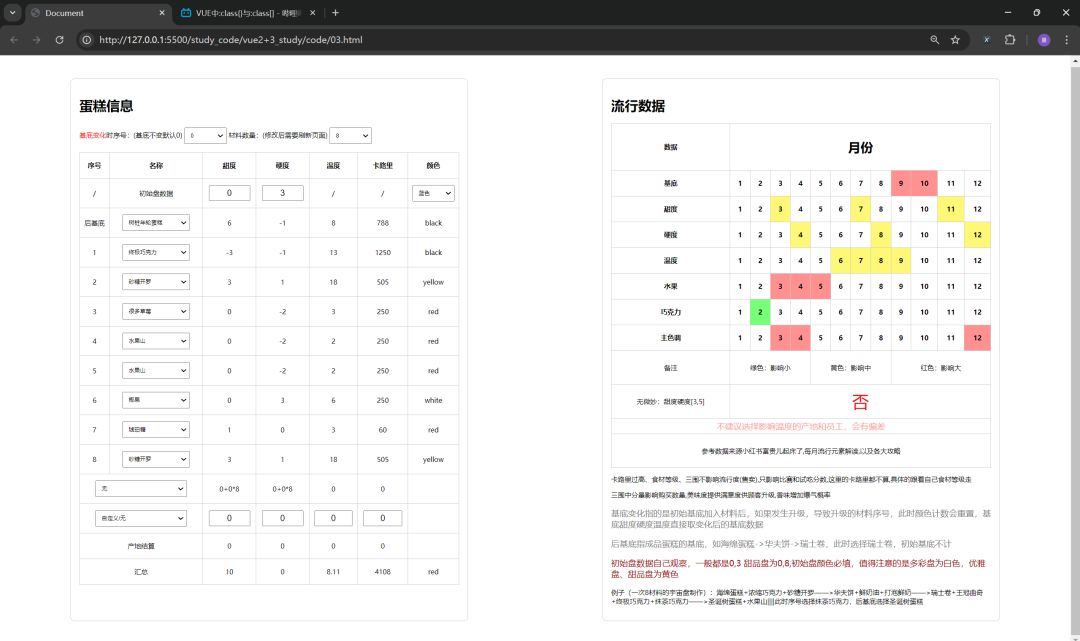Click the 4108 total calorie value
This screenshot has width=1080, height=641.
(x=383, y=572)
